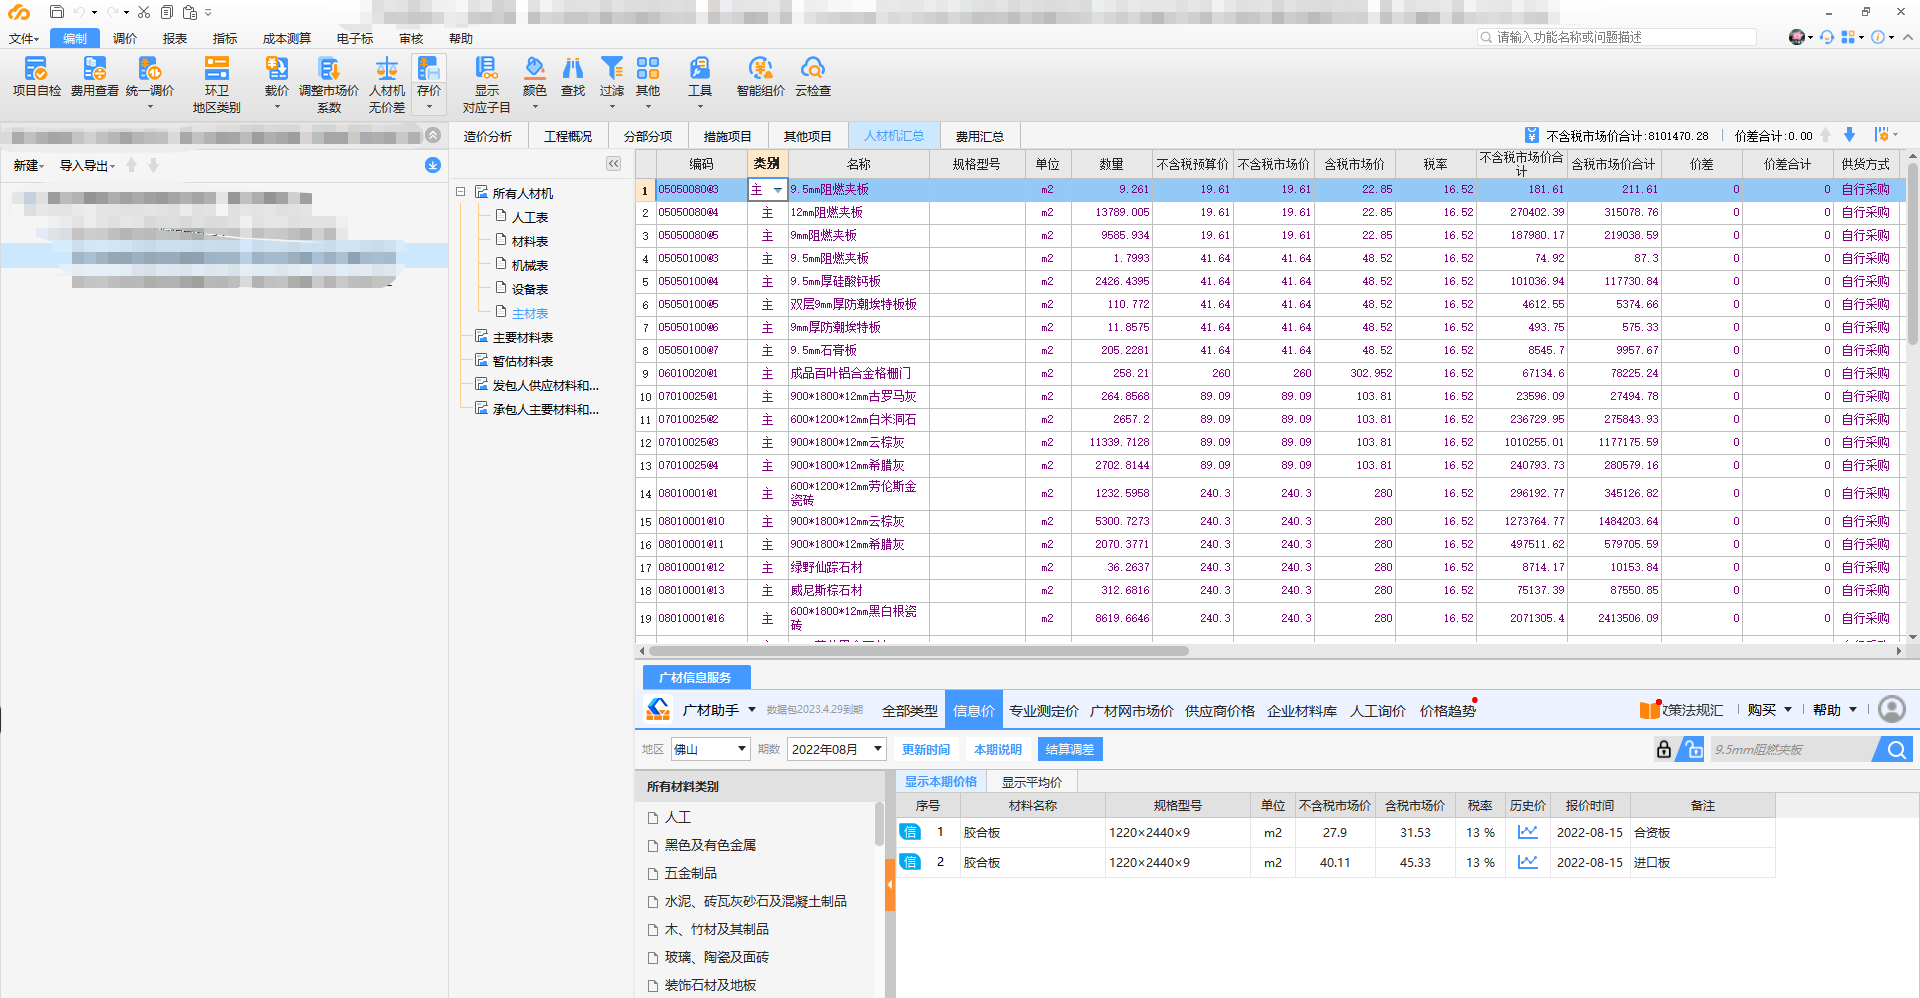Viewport: 1920px width, 998px height.
Task: Open the 地区 佛山 dropdown
Action: (710, 749)
